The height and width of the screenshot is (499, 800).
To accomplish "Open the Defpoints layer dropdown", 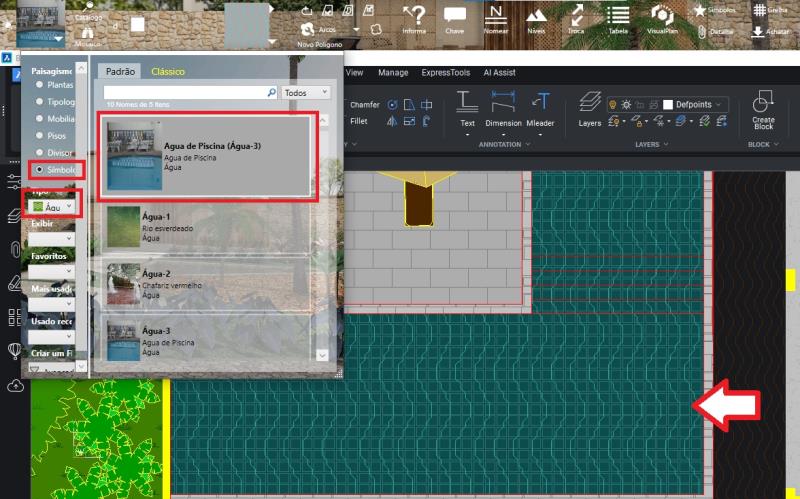I will [695, 104].
